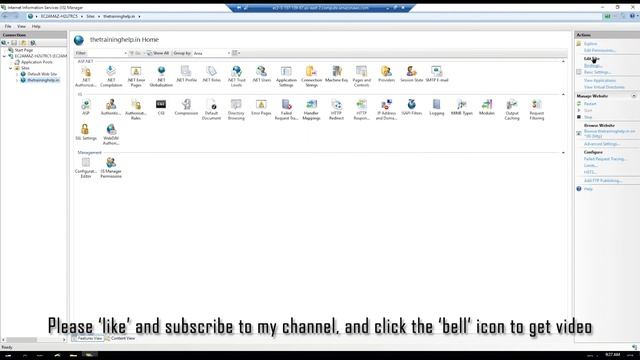Open the Machine Key feature
The image size is (640, 360).
click(x=337, y=74)
